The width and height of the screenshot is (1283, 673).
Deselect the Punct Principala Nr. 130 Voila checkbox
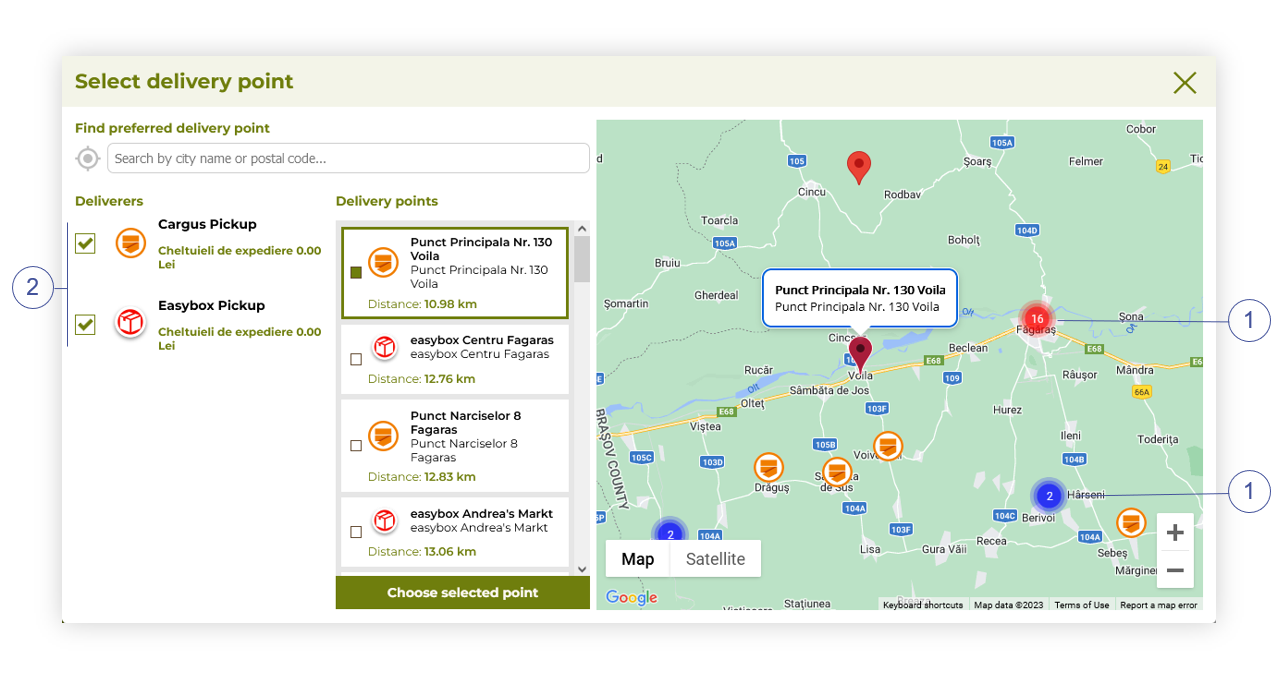pyautogui.click(x=356, y=272)
